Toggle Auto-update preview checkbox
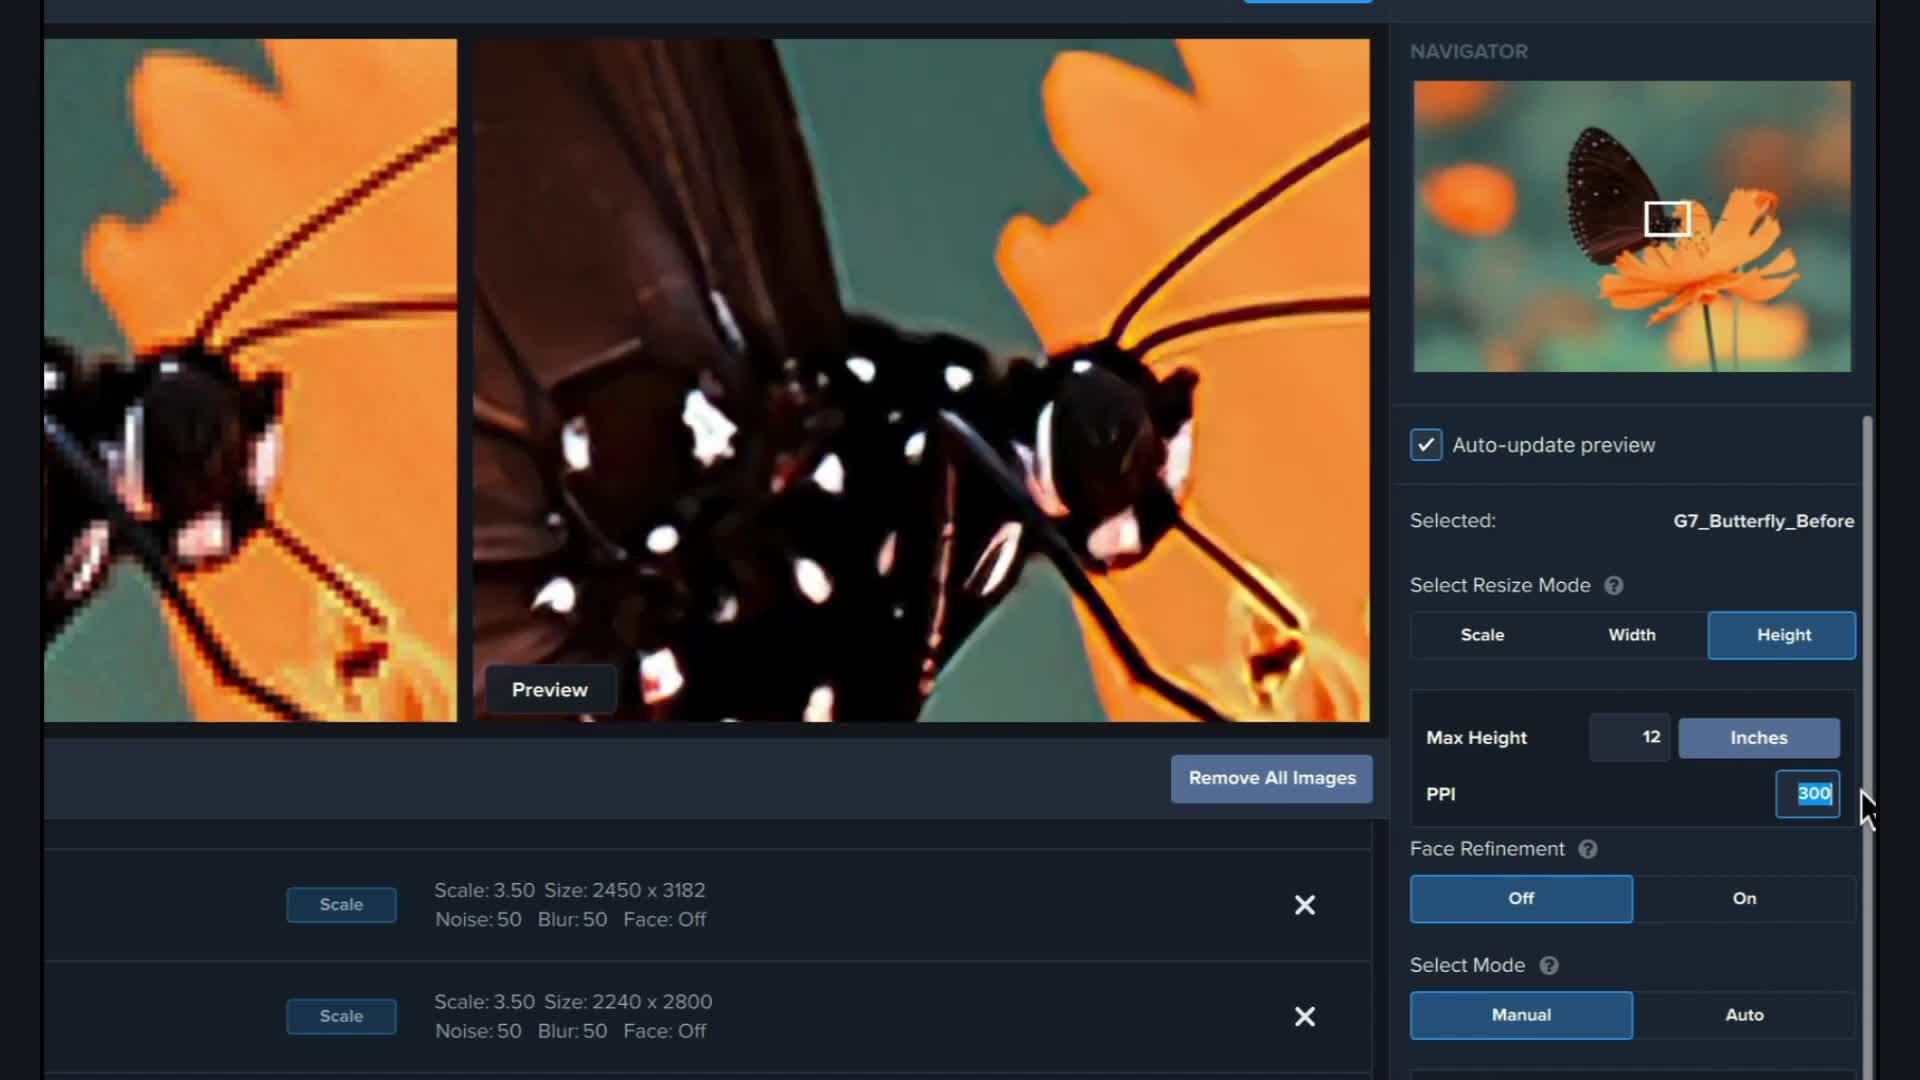Screen dimensions: 1920x1080 1426,445
